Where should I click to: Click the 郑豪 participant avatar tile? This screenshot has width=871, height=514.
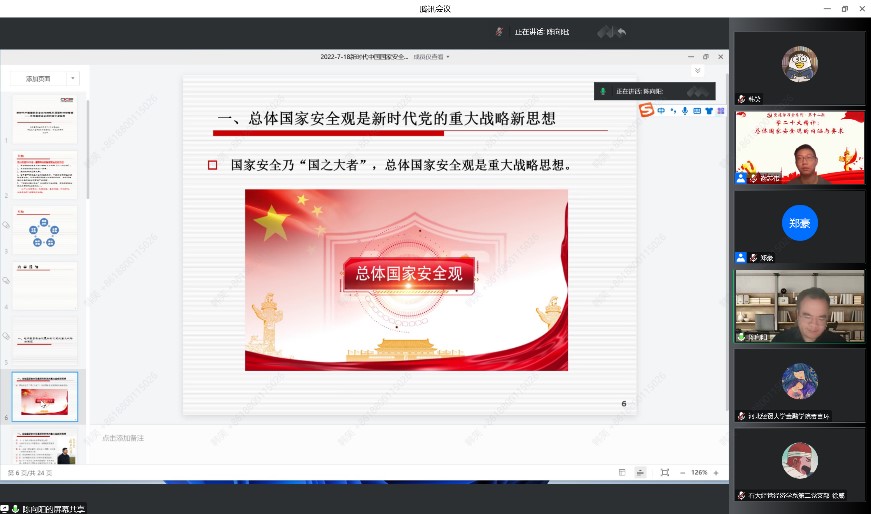coord(799,222)
